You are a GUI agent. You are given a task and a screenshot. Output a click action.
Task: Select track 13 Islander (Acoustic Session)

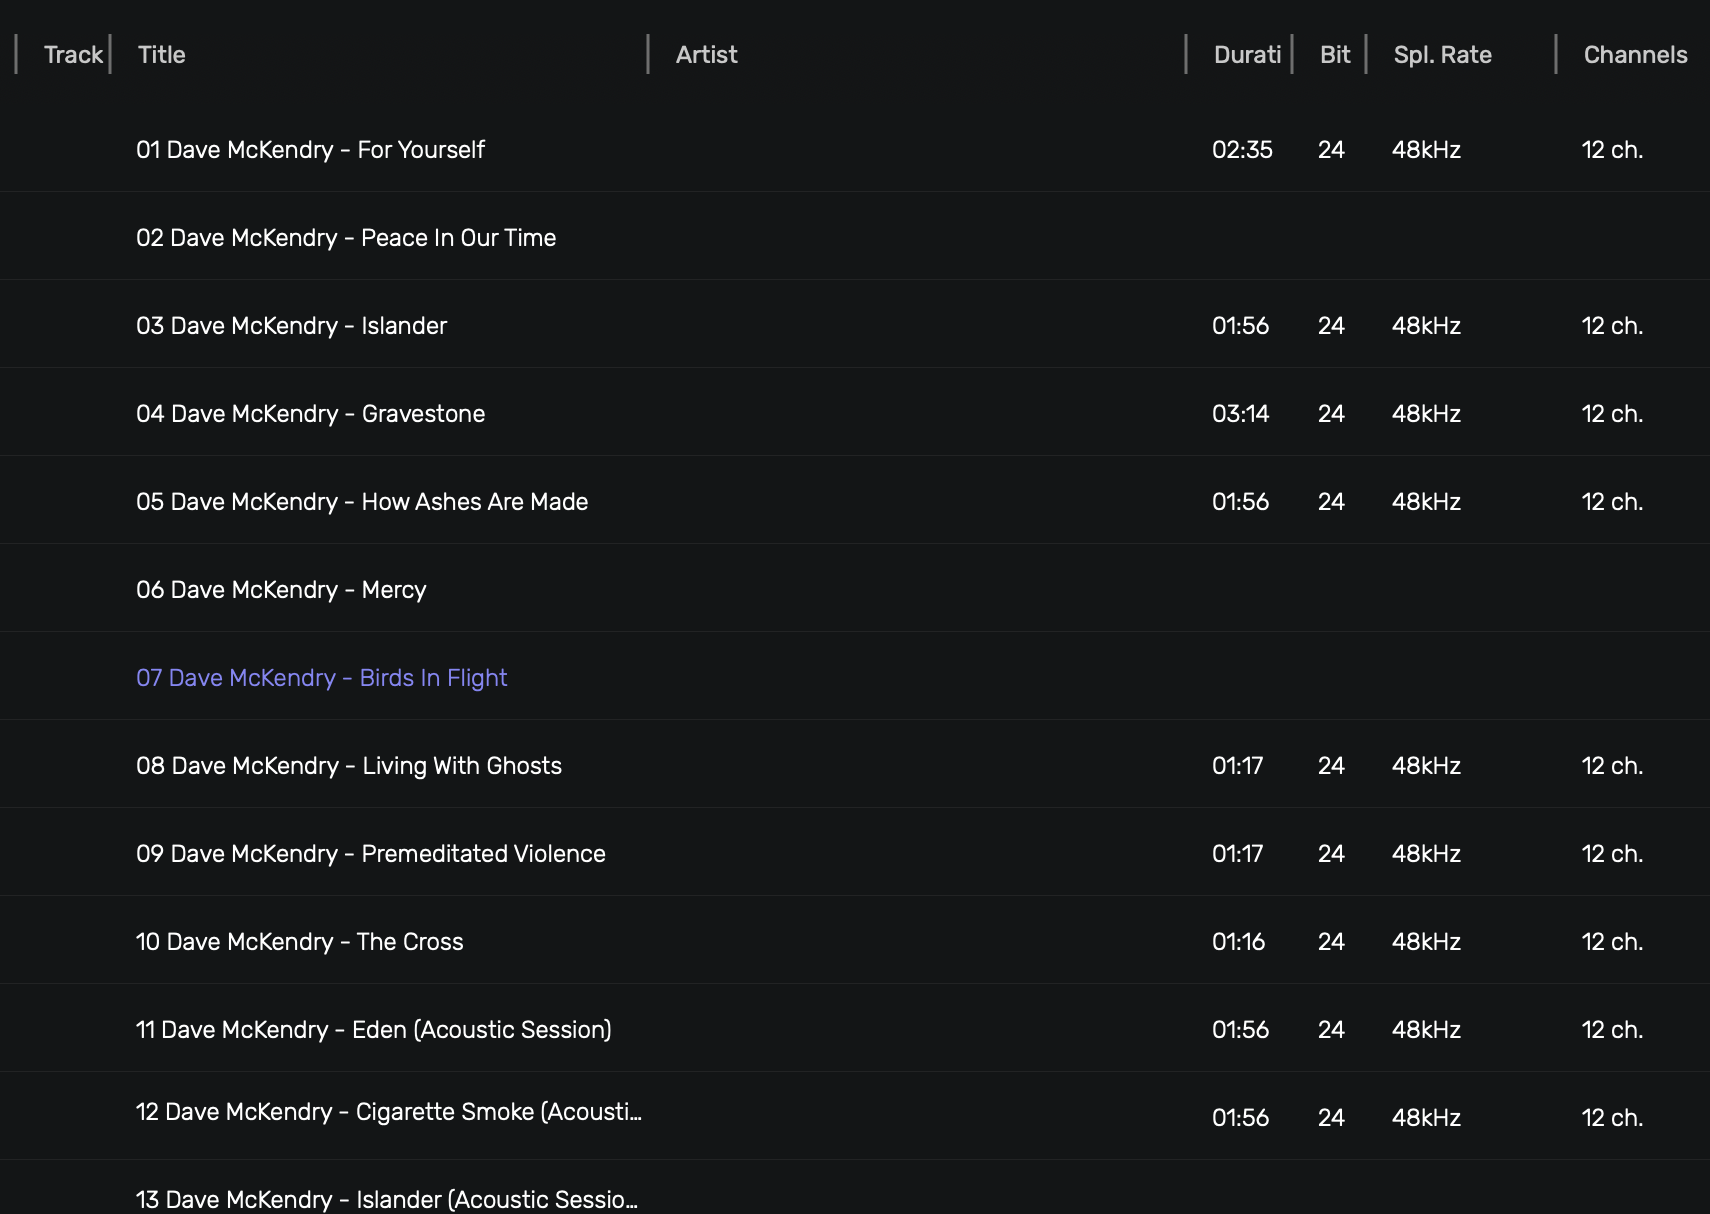pyautogui.click(x=855, y=1190)
